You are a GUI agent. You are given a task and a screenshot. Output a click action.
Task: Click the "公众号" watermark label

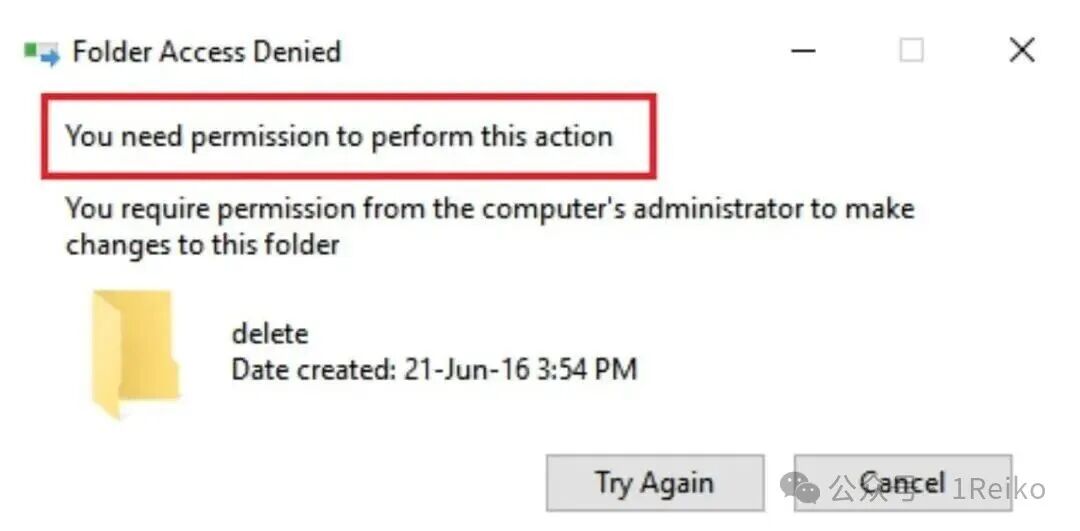click(x=871, y=488)
